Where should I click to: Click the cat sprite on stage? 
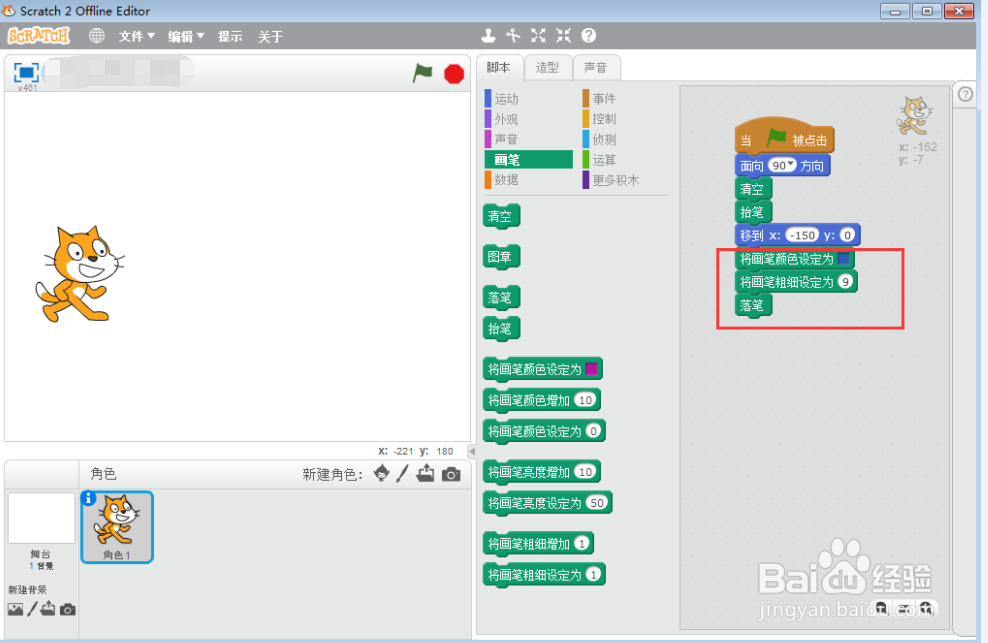coord(79,274)
